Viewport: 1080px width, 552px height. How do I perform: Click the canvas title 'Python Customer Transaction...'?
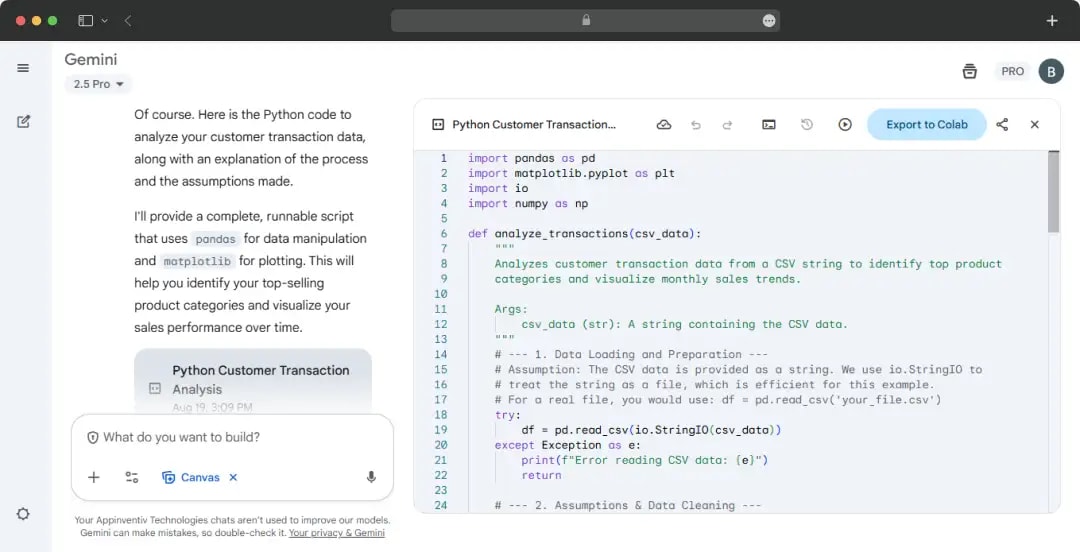tap(534, 125)
